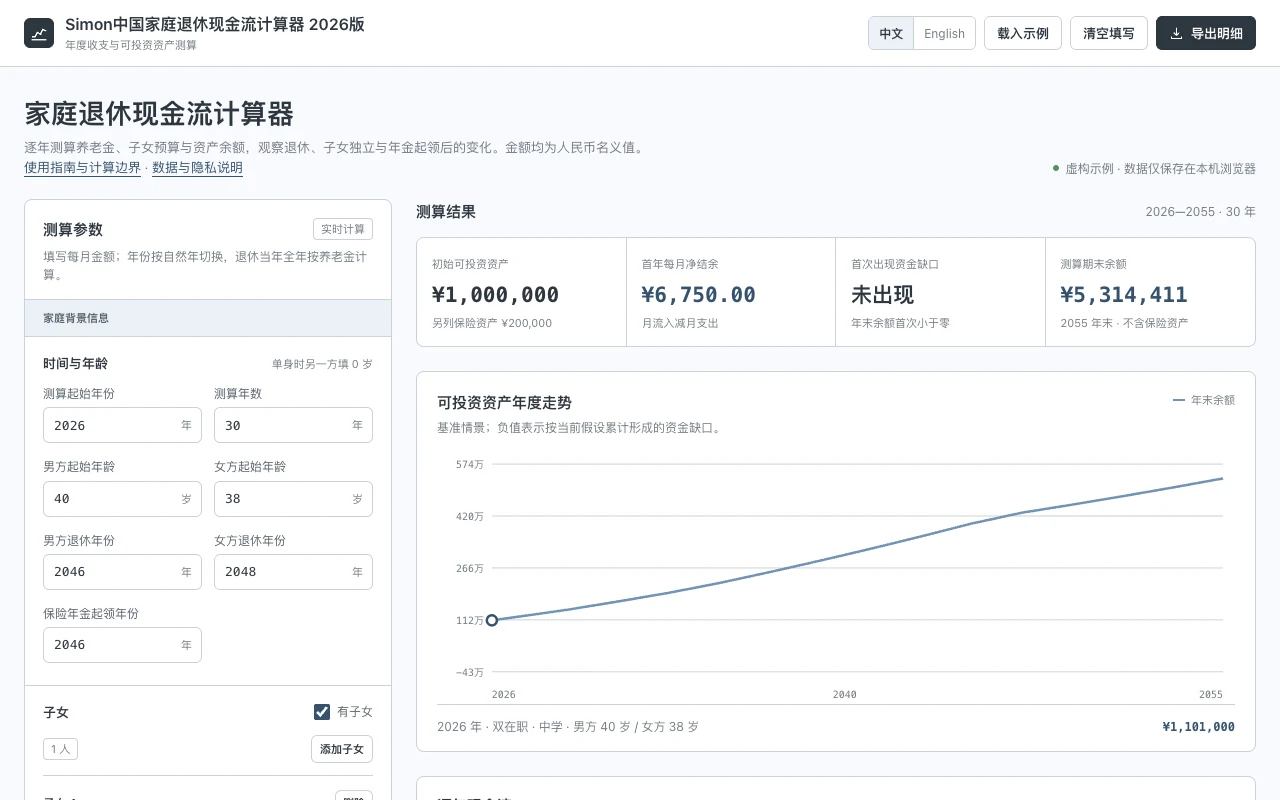1280x800 pixels.
Task: Edit the 测算年数 field
Action: point(293,425)
